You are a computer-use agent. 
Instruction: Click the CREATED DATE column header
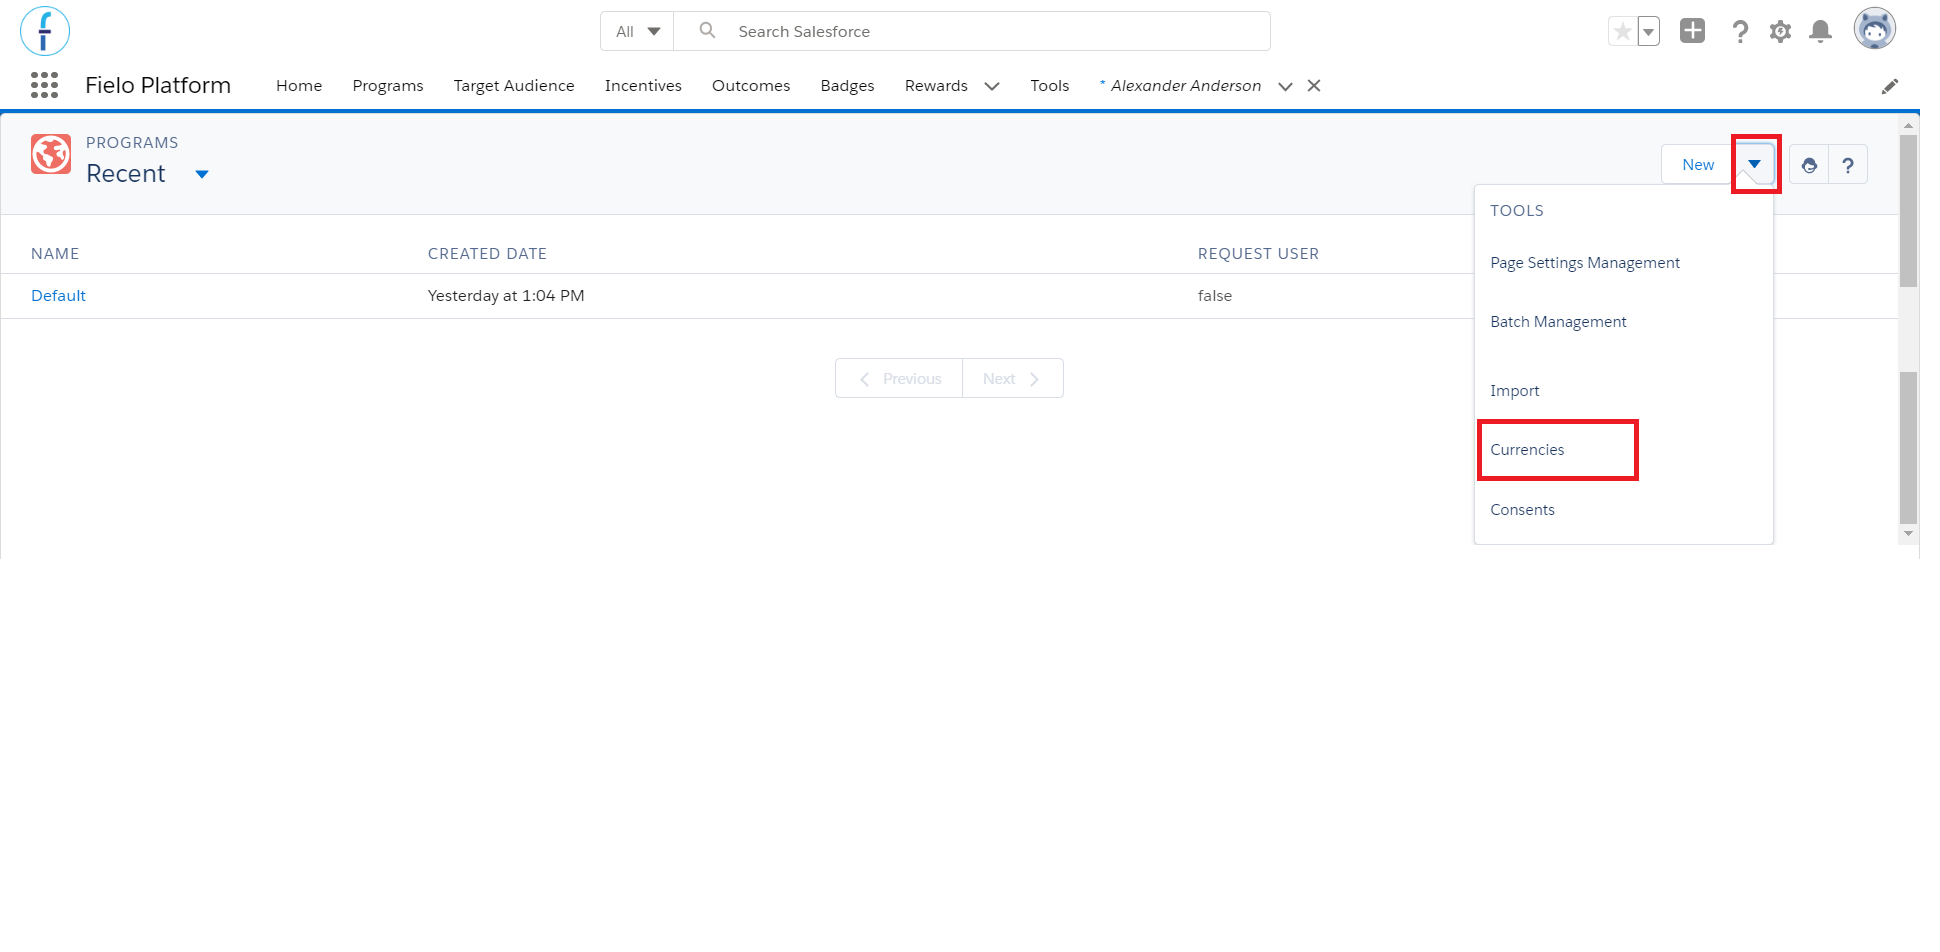point(487,254)
